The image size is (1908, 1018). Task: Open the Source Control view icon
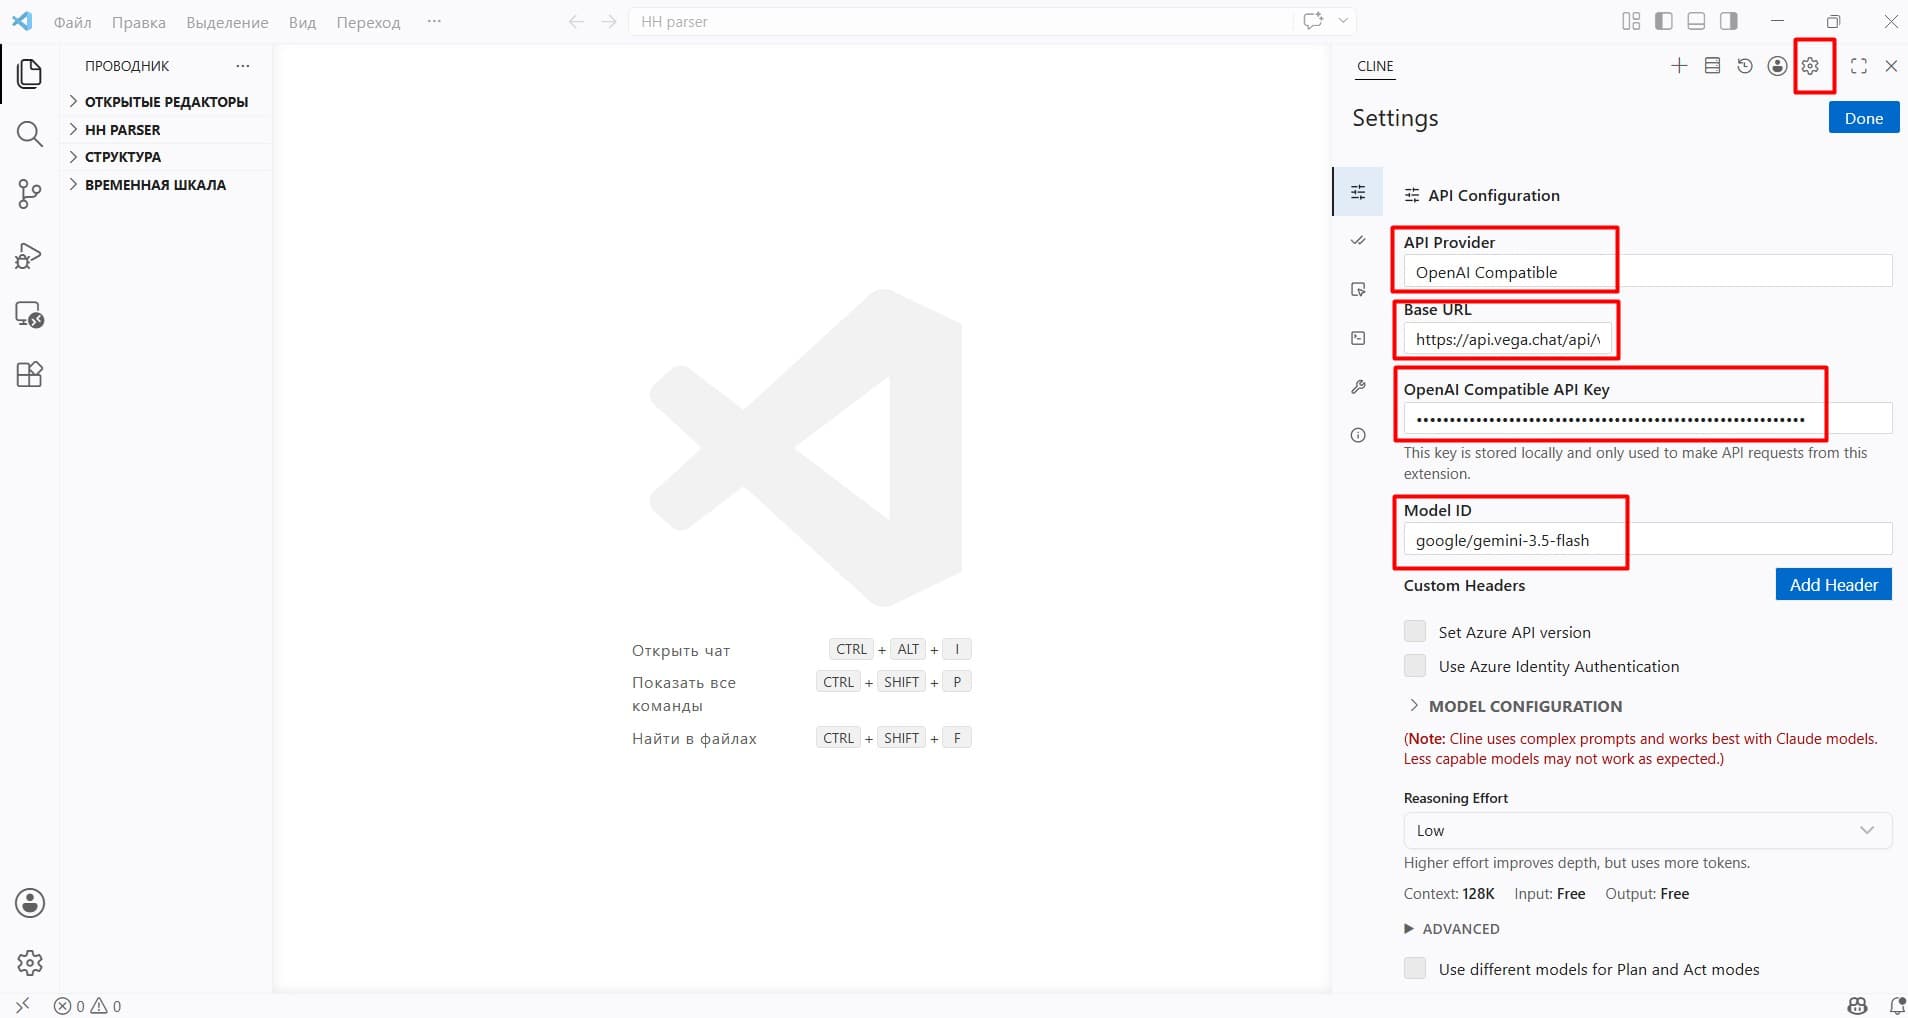(x=29, y=194)
